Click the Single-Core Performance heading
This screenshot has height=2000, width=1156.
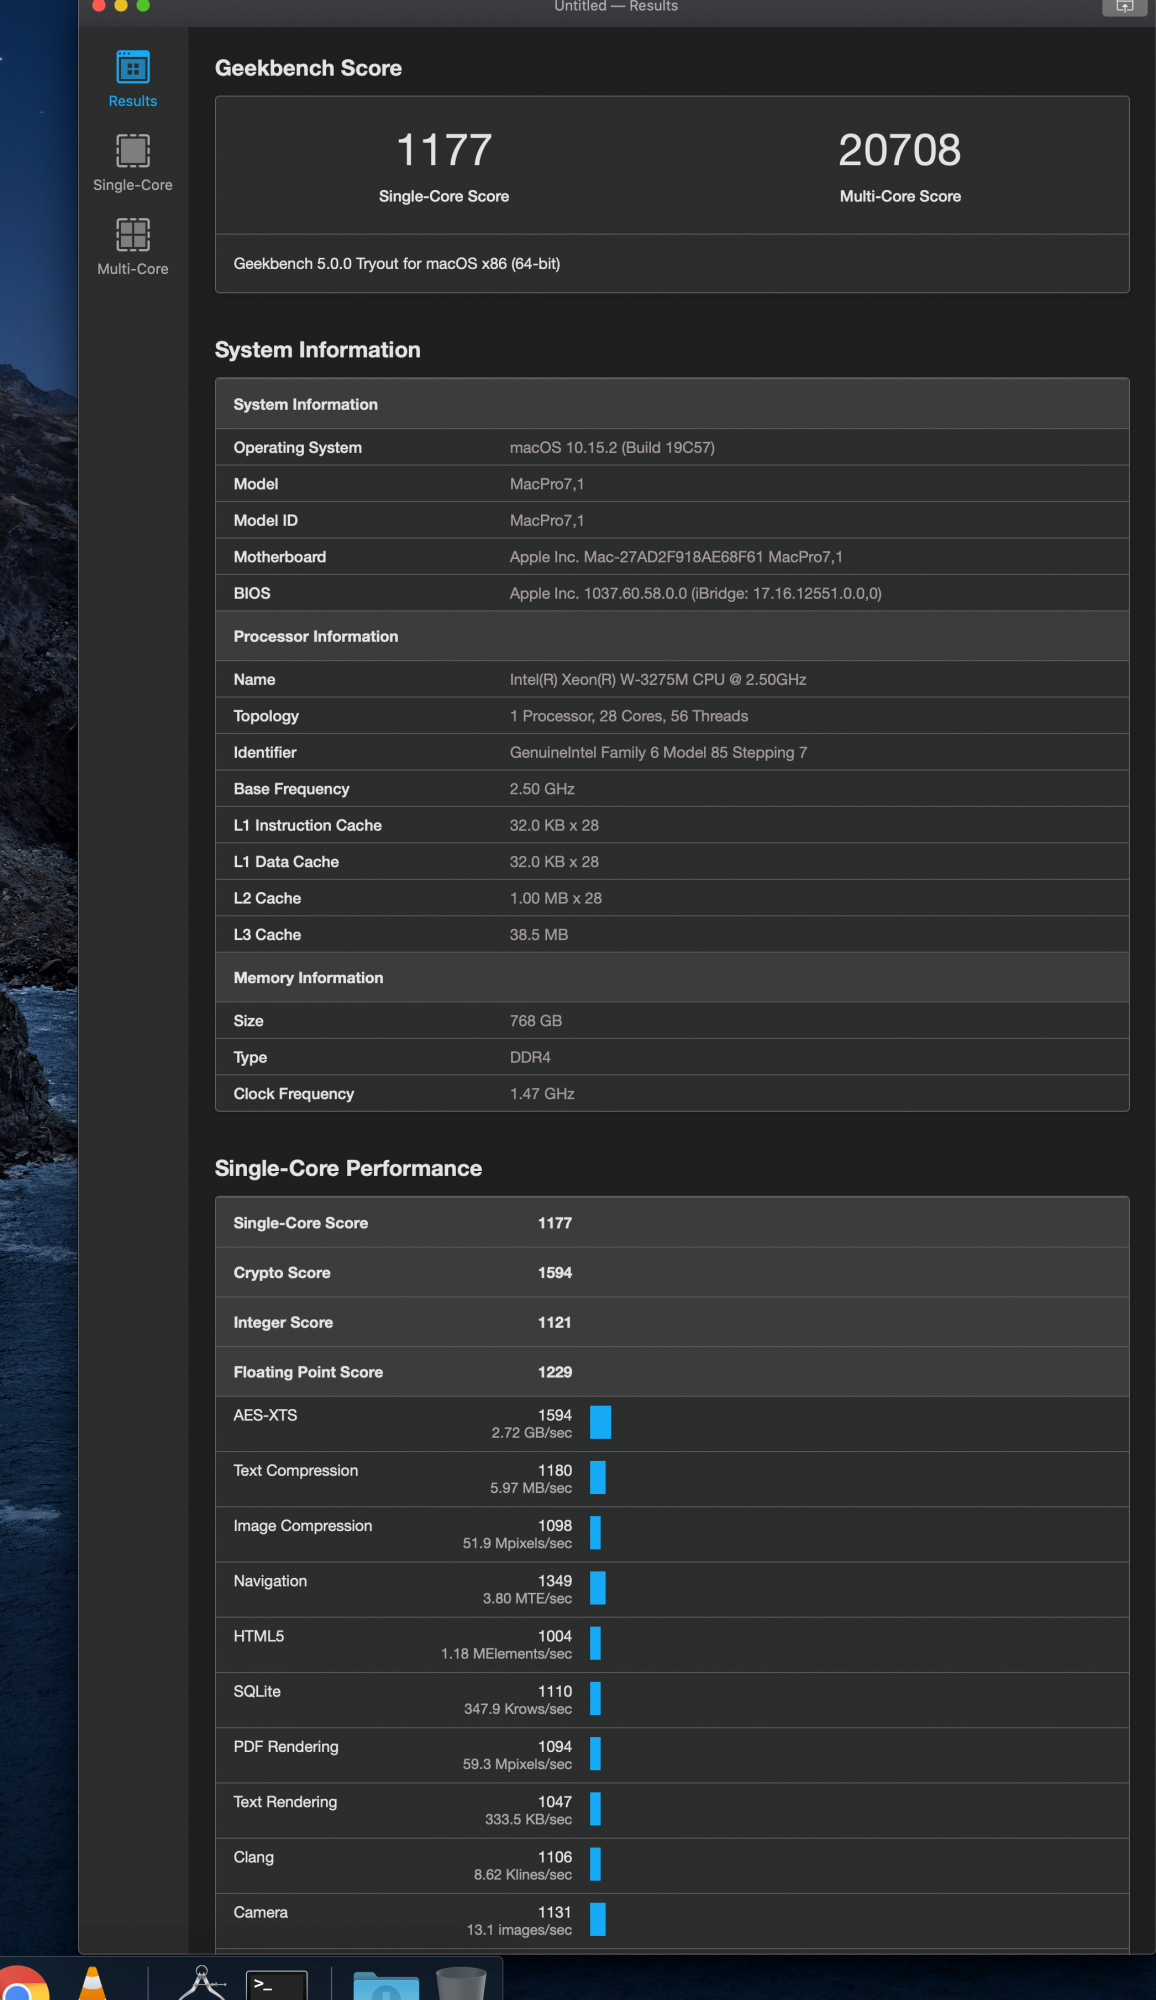coord(348,1169)
